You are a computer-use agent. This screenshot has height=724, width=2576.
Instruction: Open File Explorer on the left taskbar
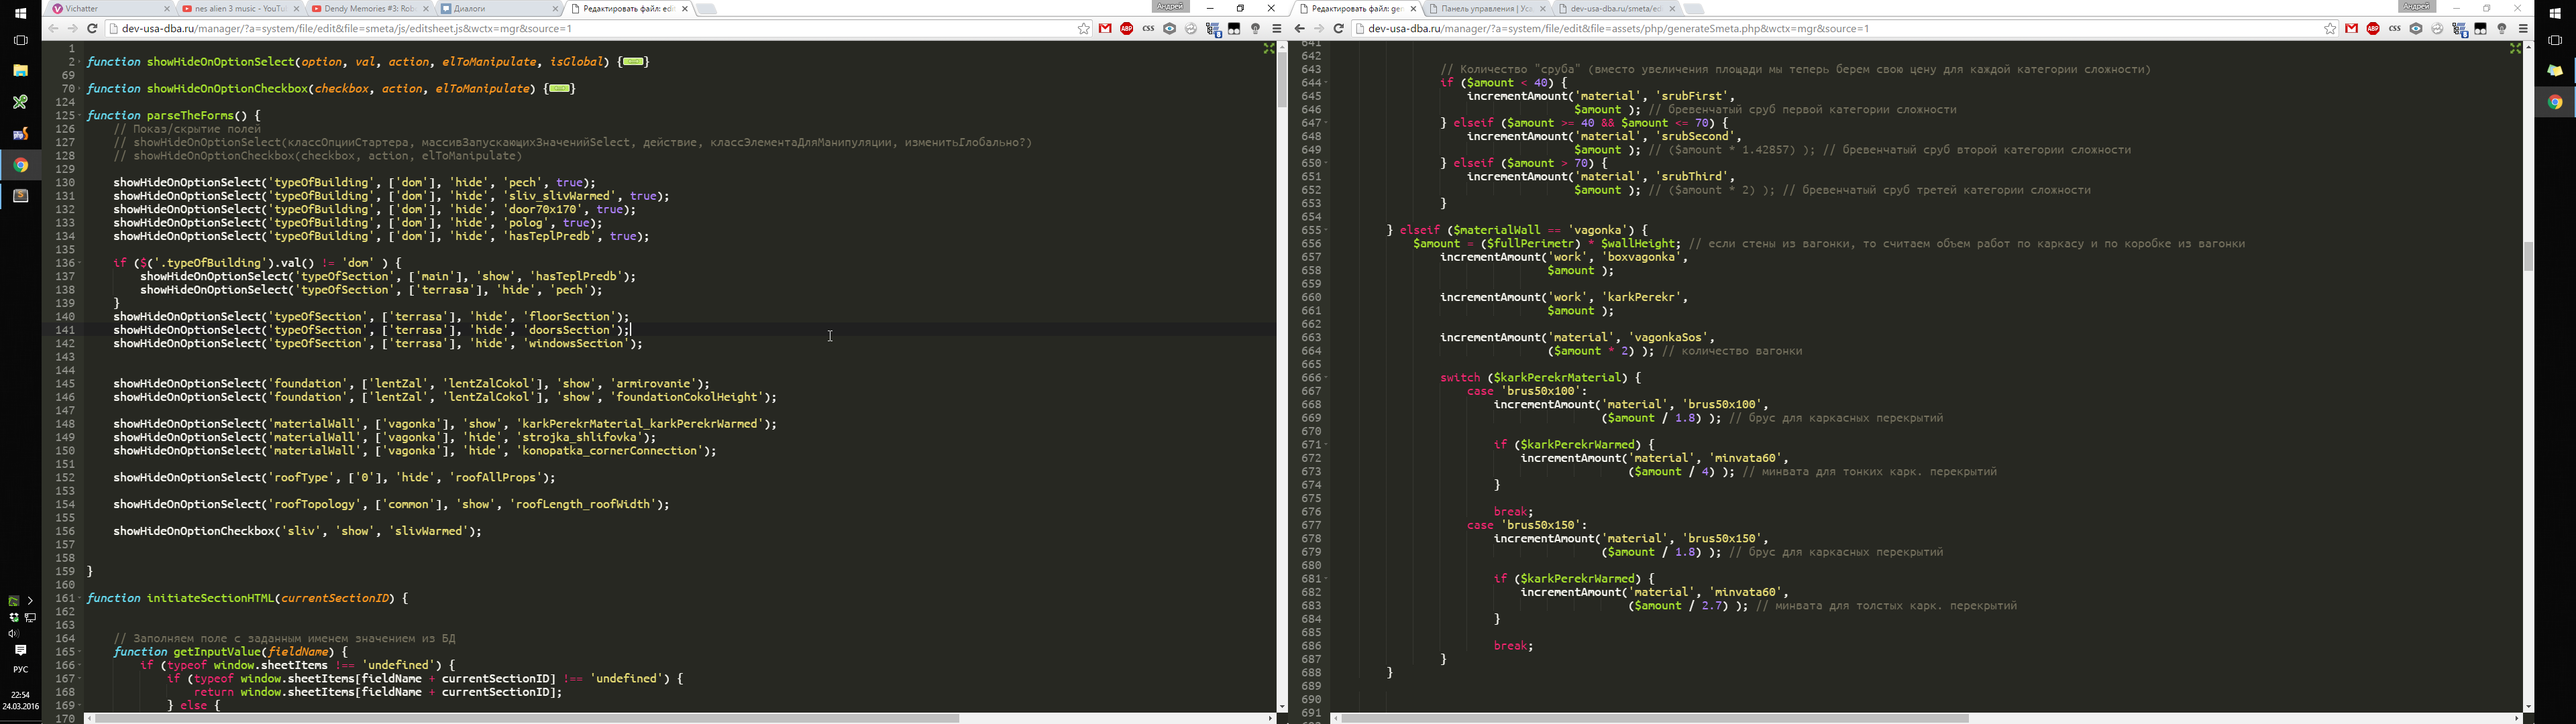point(20,71)
